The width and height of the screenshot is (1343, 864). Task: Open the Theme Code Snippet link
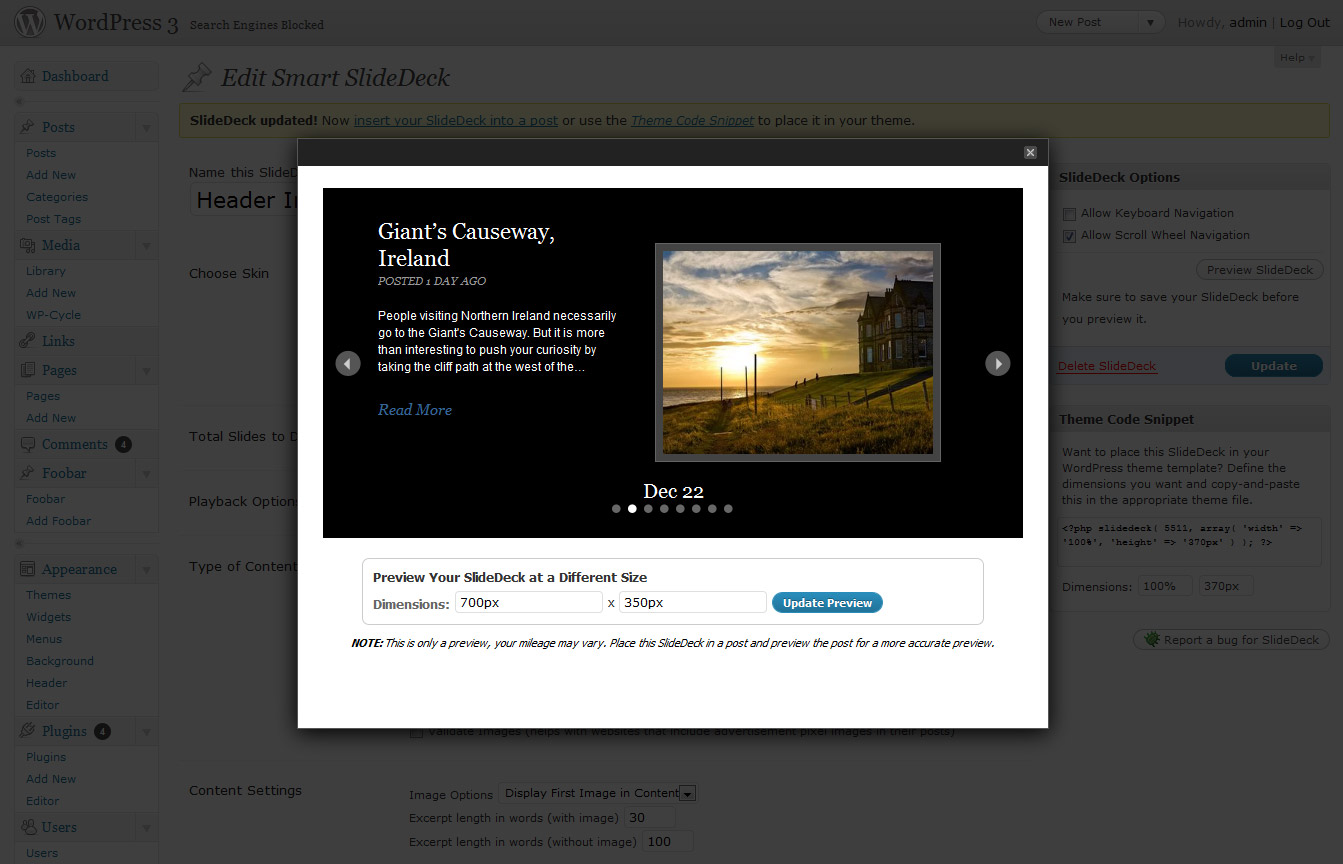point(693,120)
